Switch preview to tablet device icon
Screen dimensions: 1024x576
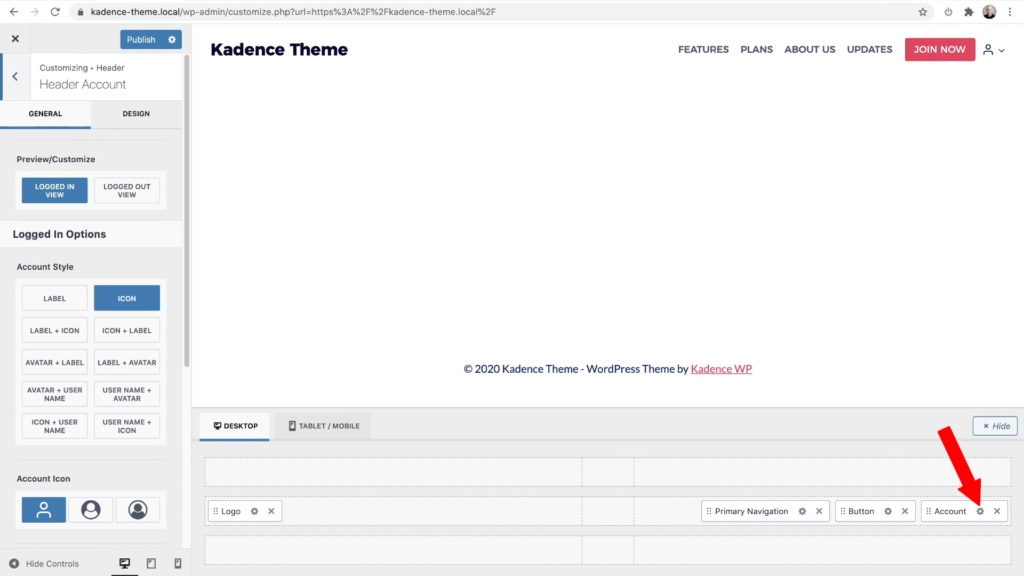(151, 563)
